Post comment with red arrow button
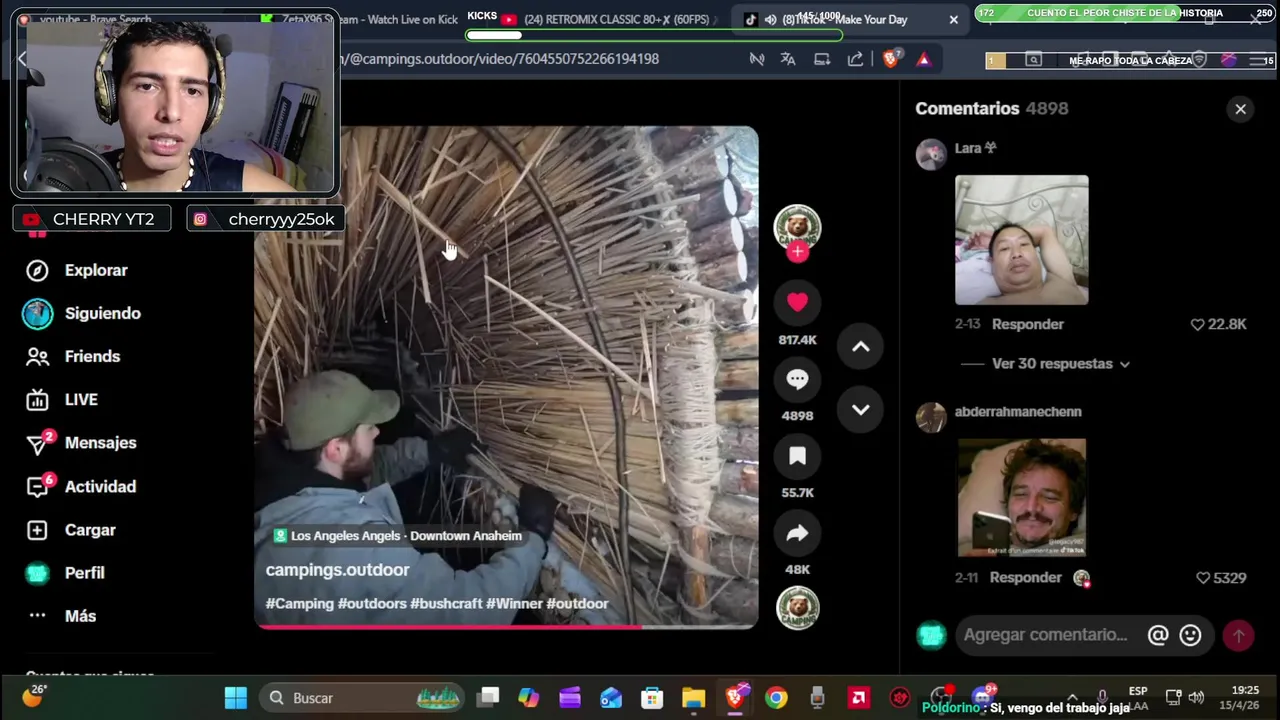 coord(1238,635)
